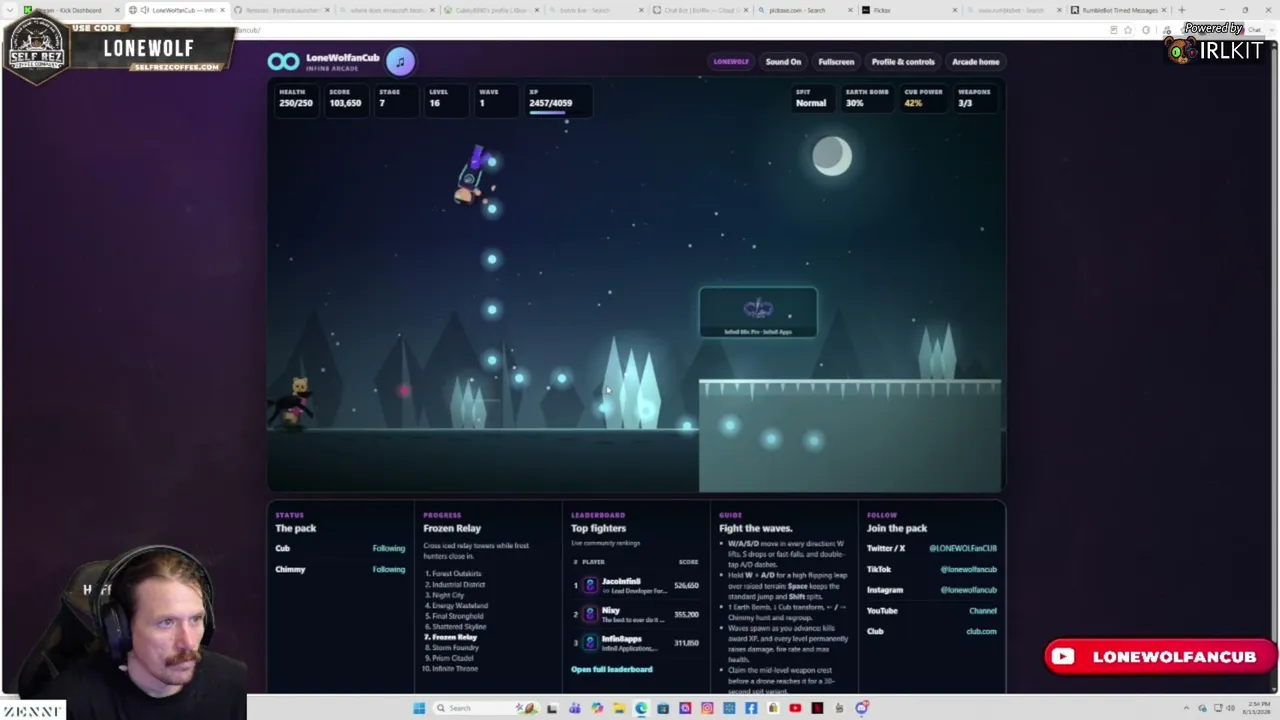Screen dimensions: 1280x720
Task: Open Netflix from the taskbar
Action: 817,708
